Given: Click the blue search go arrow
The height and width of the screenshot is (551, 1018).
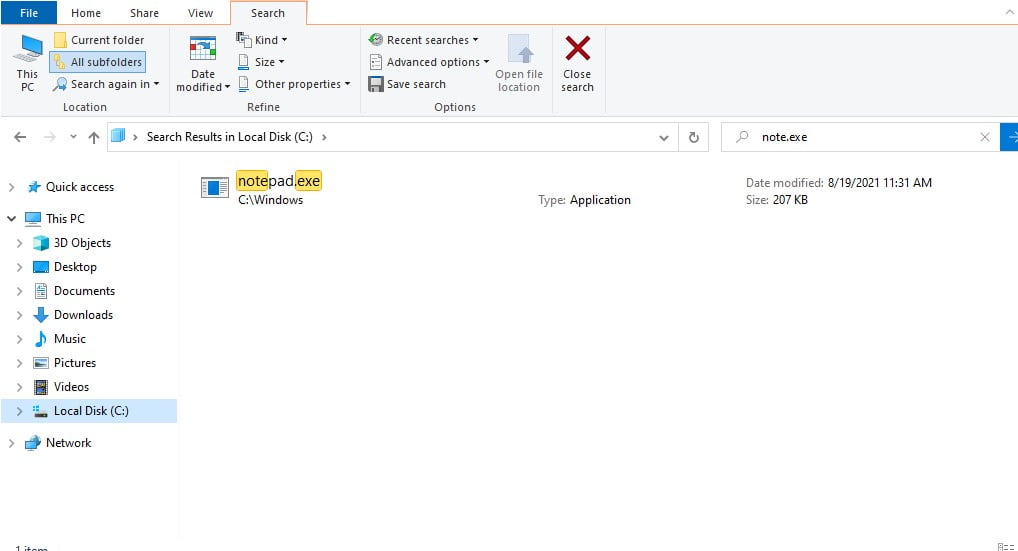Looking at the screenshot, I should [x=1009, y=137].
